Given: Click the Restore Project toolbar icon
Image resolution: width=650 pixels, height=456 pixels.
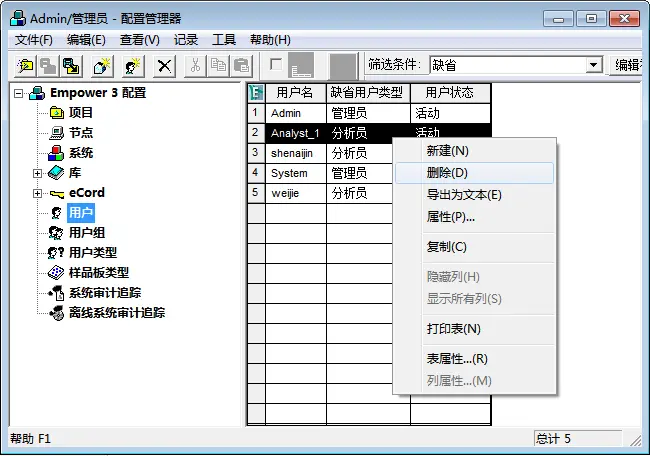Looking at the screenshot, I should point(71,65).
